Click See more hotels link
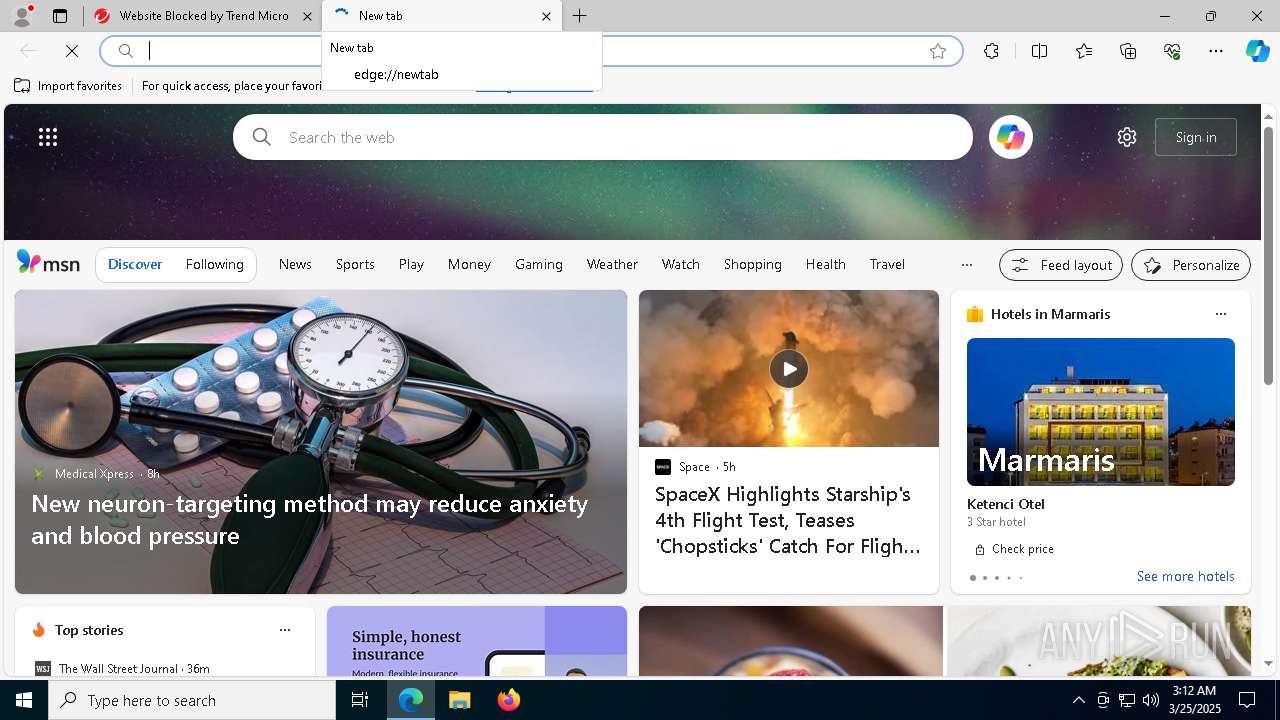 point(1185,576)
